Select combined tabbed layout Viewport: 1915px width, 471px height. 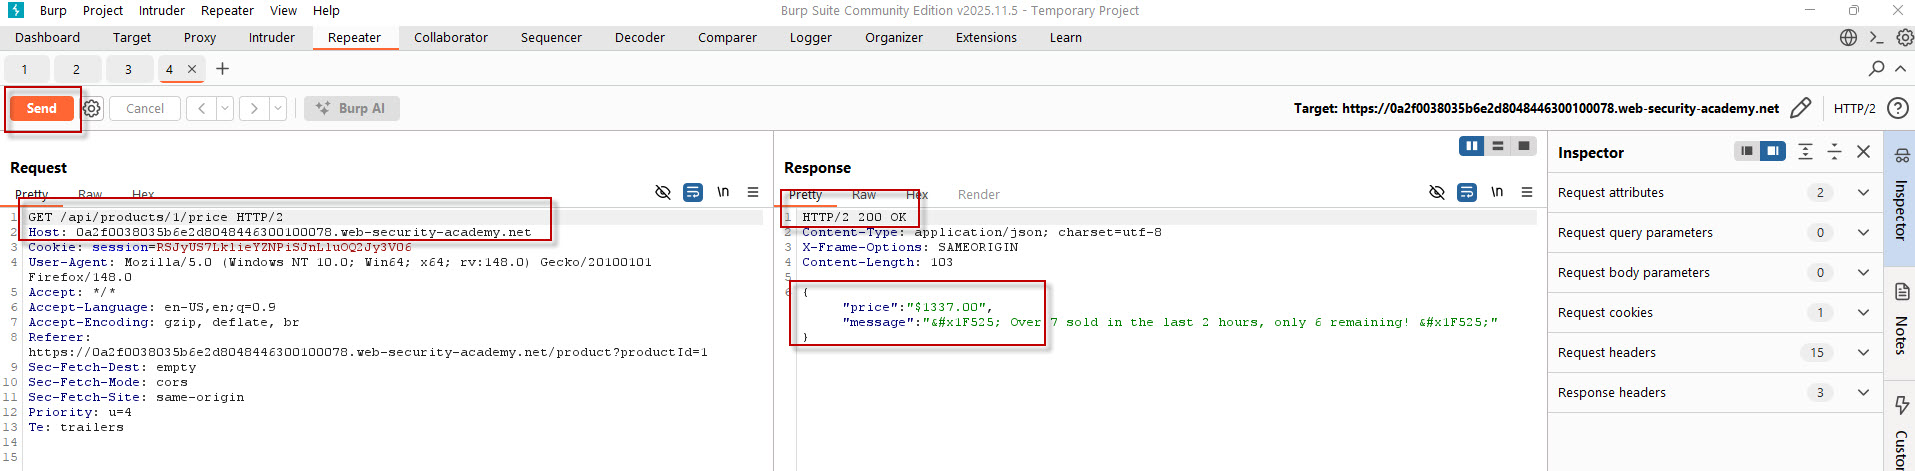click(x=1524, y=146)
